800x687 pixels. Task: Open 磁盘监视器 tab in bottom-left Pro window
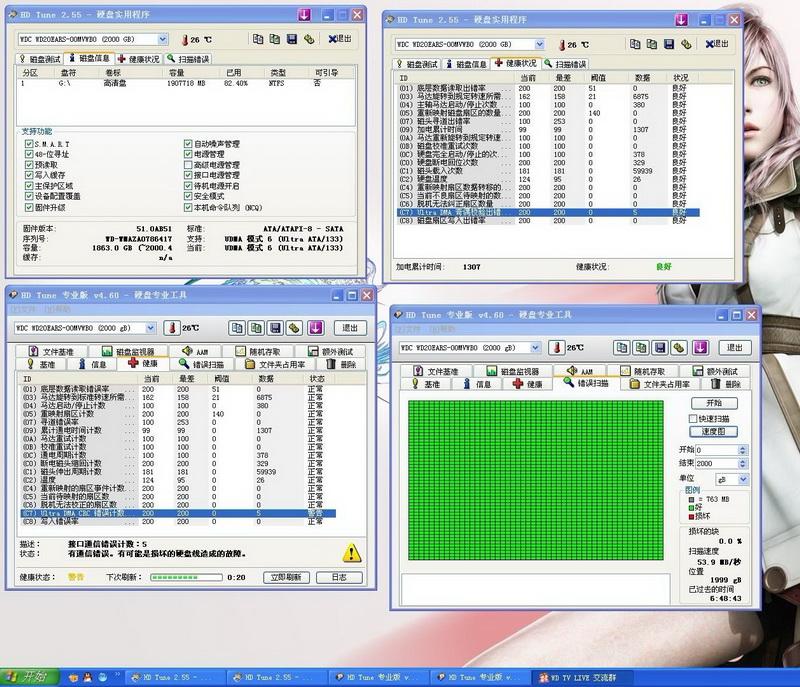click(x=129, y=351)
